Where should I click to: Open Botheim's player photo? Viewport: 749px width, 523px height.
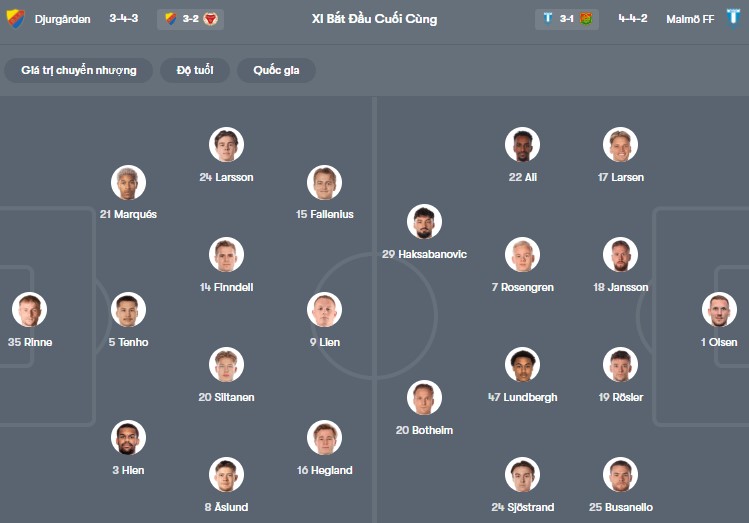pyautogui.click(x=424, y=398)
